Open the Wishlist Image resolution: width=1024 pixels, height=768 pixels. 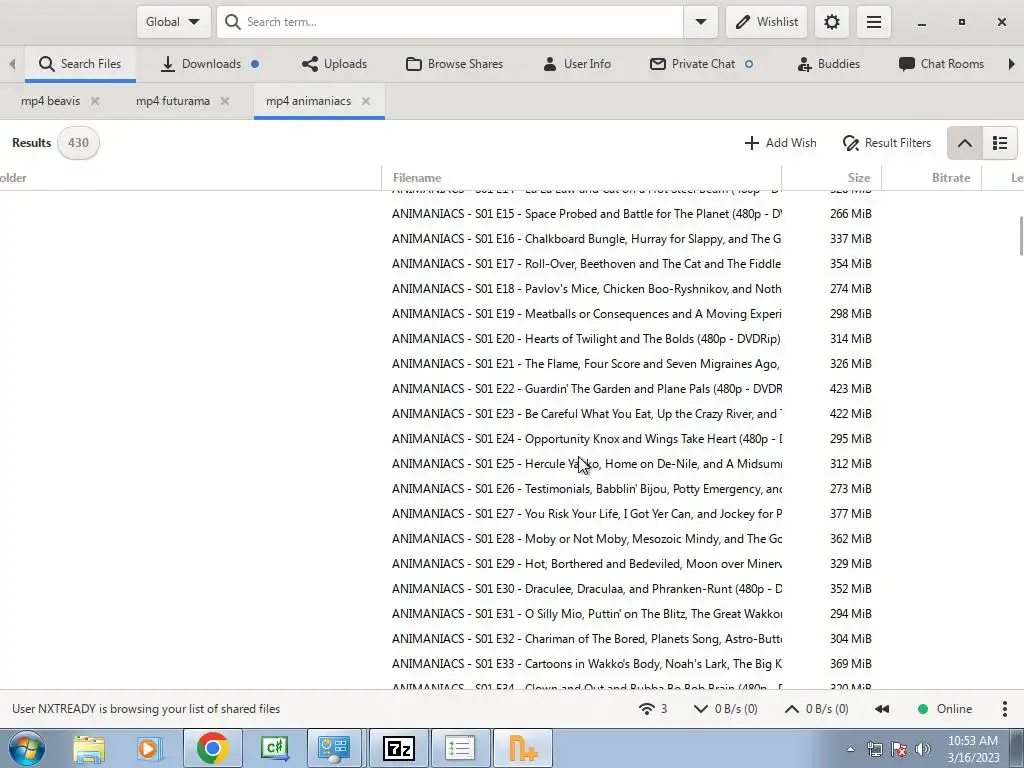click(x=767, y=22)
